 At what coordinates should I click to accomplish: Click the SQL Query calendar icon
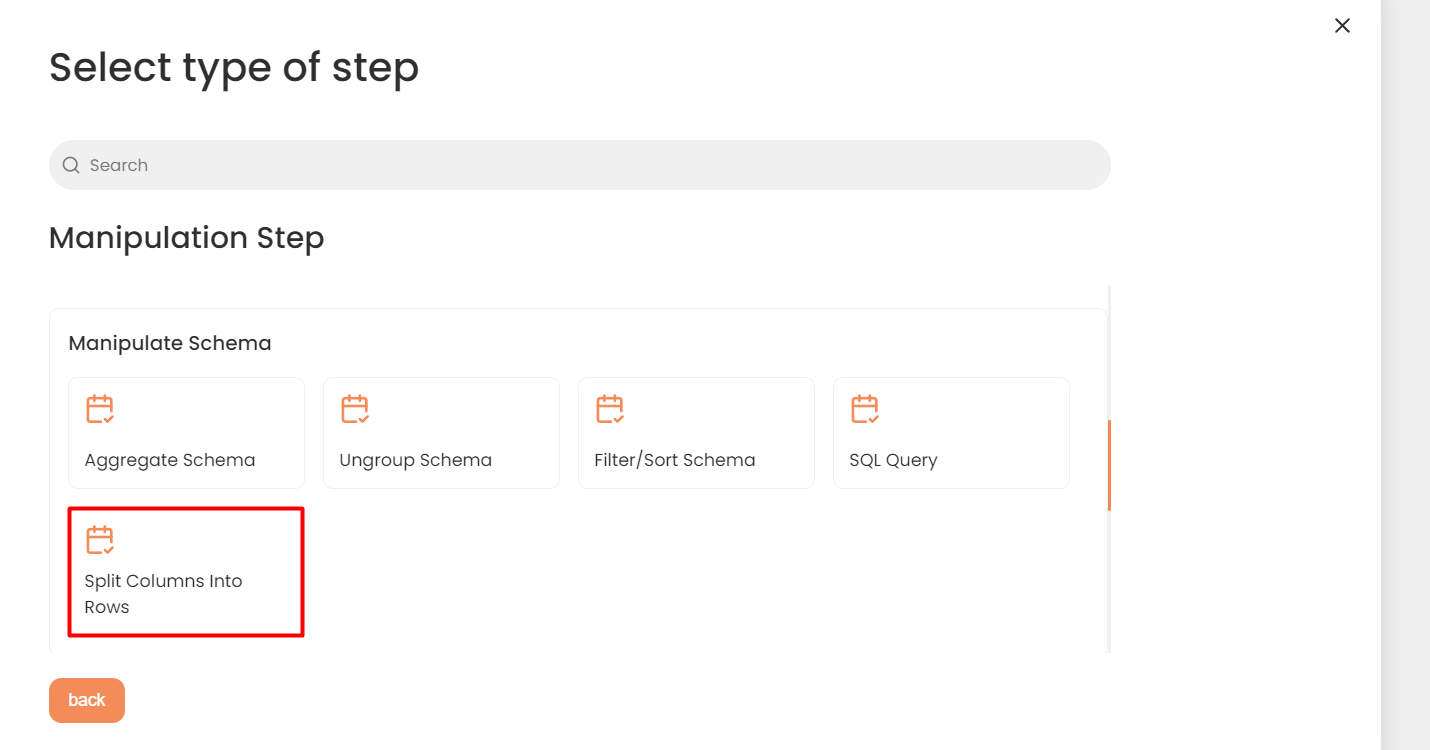(865, 409)
